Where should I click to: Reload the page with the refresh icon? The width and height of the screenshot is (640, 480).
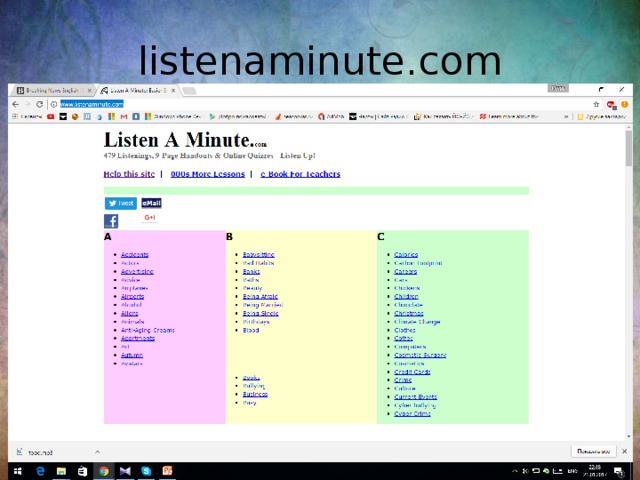[40, 104]
